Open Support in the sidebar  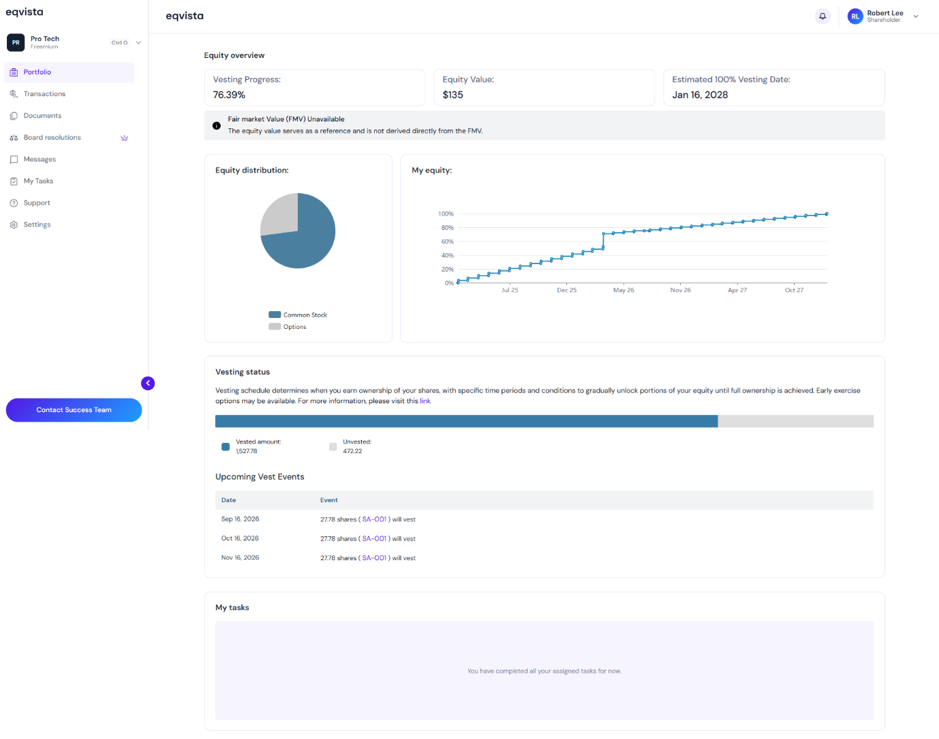[69, 203]
